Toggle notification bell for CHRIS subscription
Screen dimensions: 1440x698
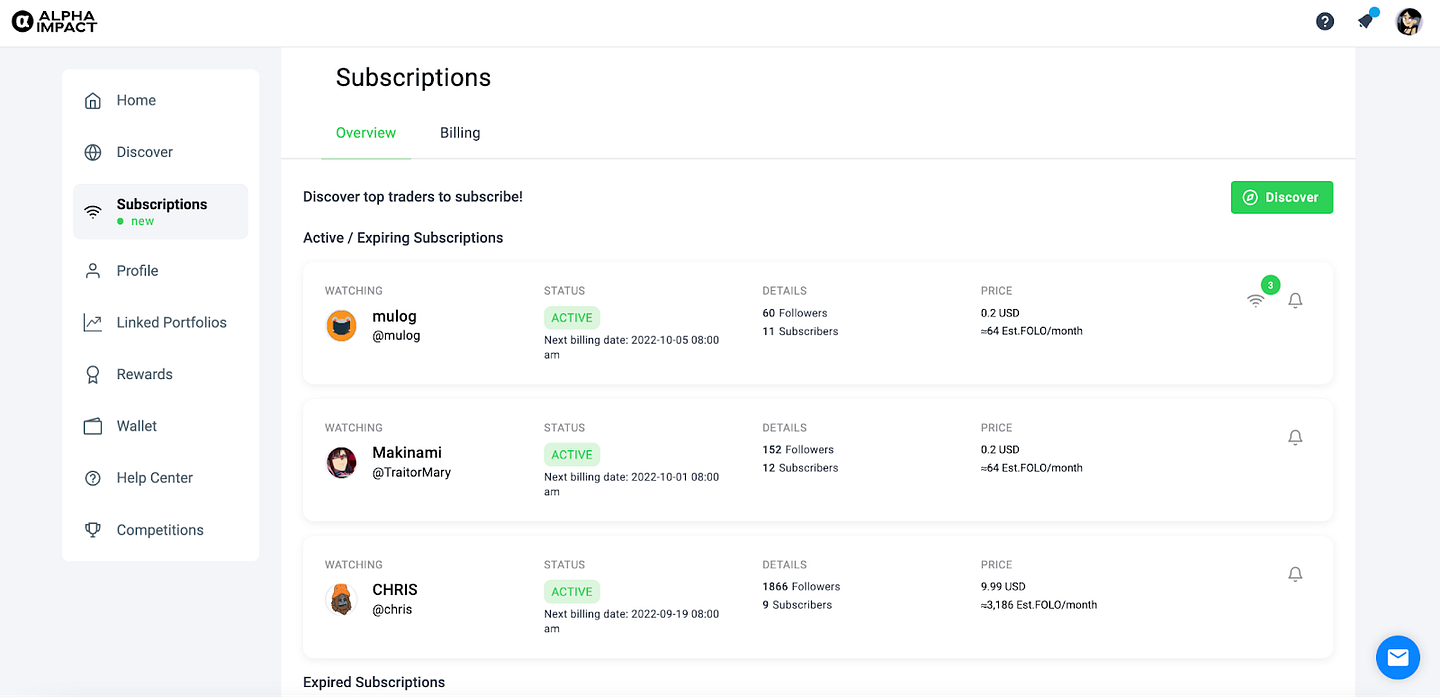point(1295,574)
